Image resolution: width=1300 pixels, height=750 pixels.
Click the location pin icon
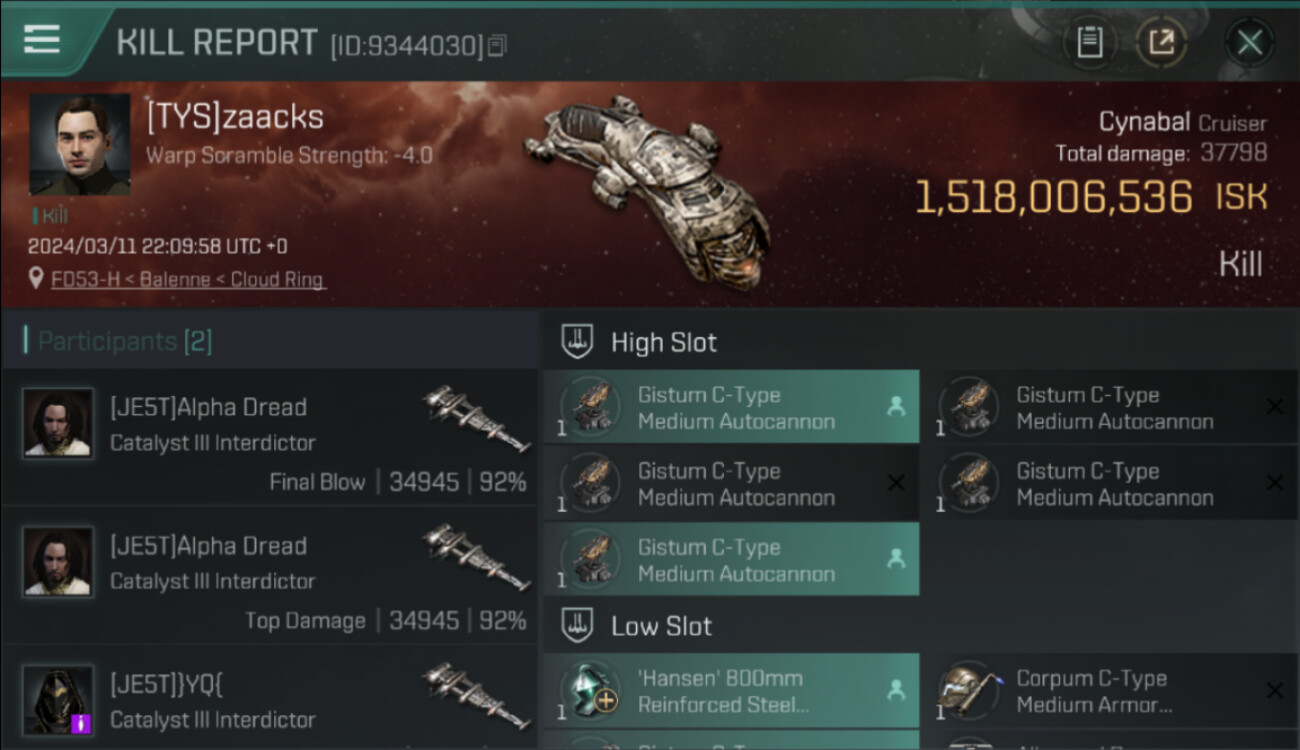point(37,279)
